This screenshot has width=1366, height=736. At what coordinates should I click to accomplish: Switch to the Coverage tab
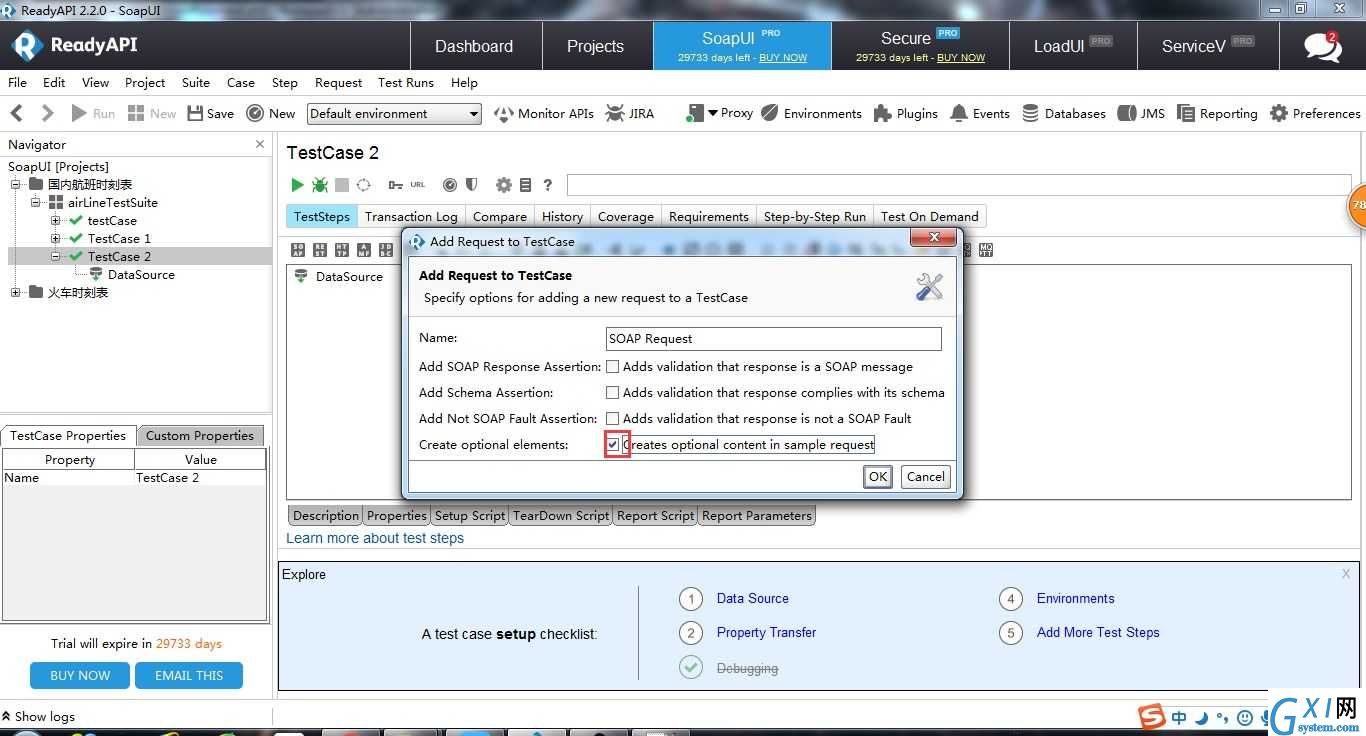coord(626,216)
